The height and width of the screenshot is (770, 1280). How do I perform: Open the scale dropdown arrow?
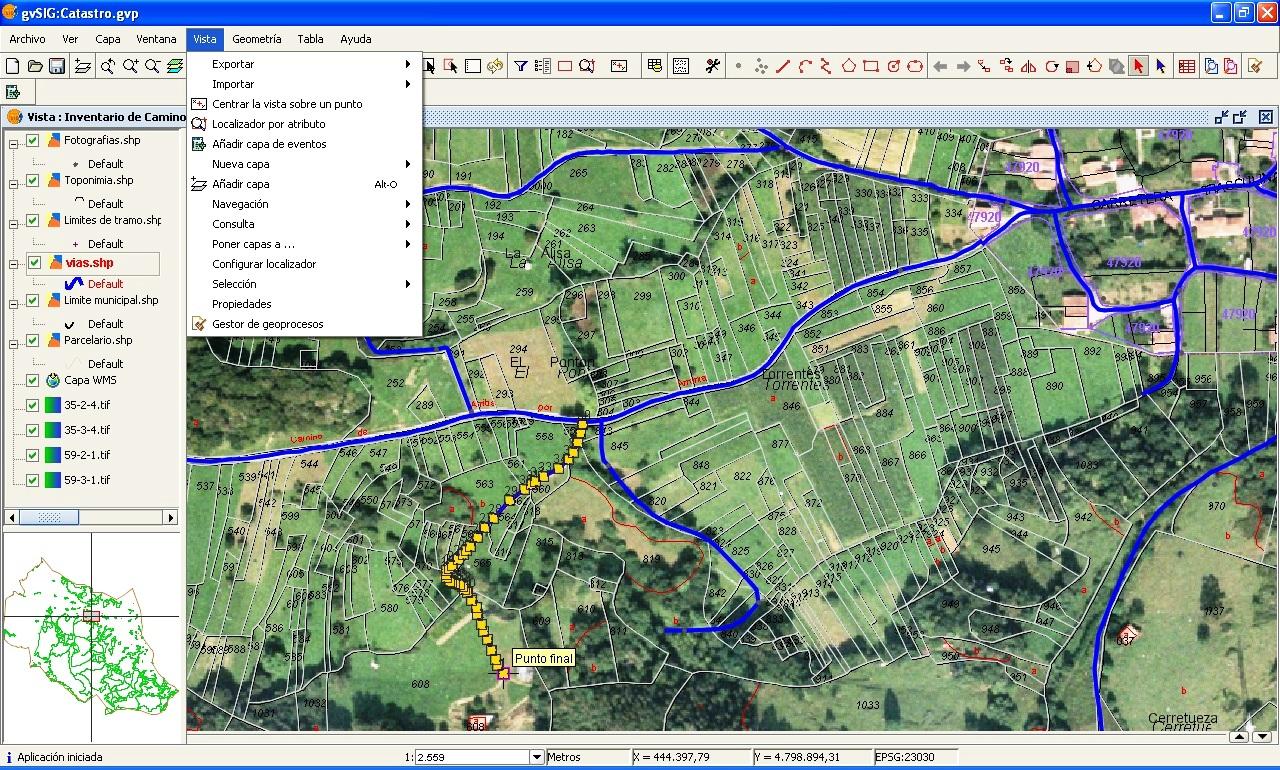click(537, 756)
